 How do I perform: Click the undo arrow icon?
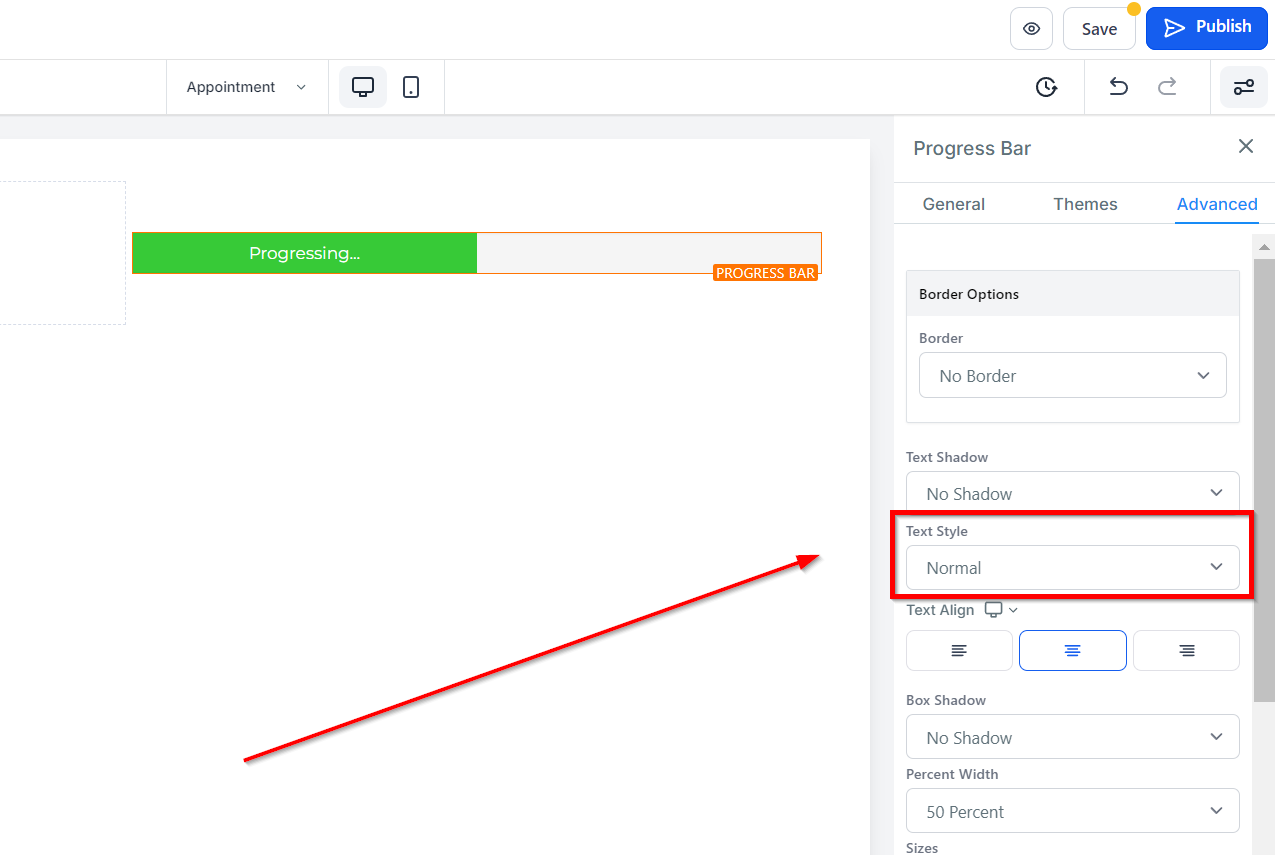pos(1118,87)
